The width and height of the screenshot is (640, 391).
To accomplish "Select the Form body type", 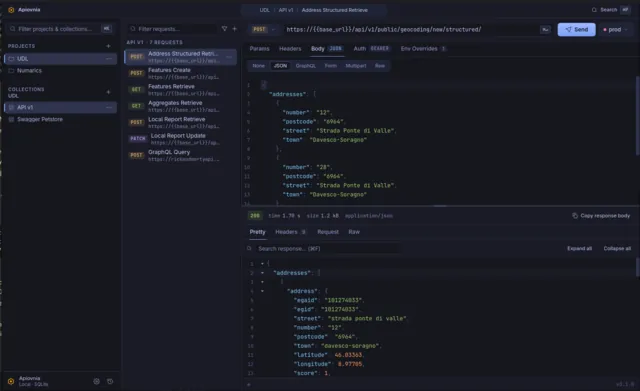I will (331, 66).
